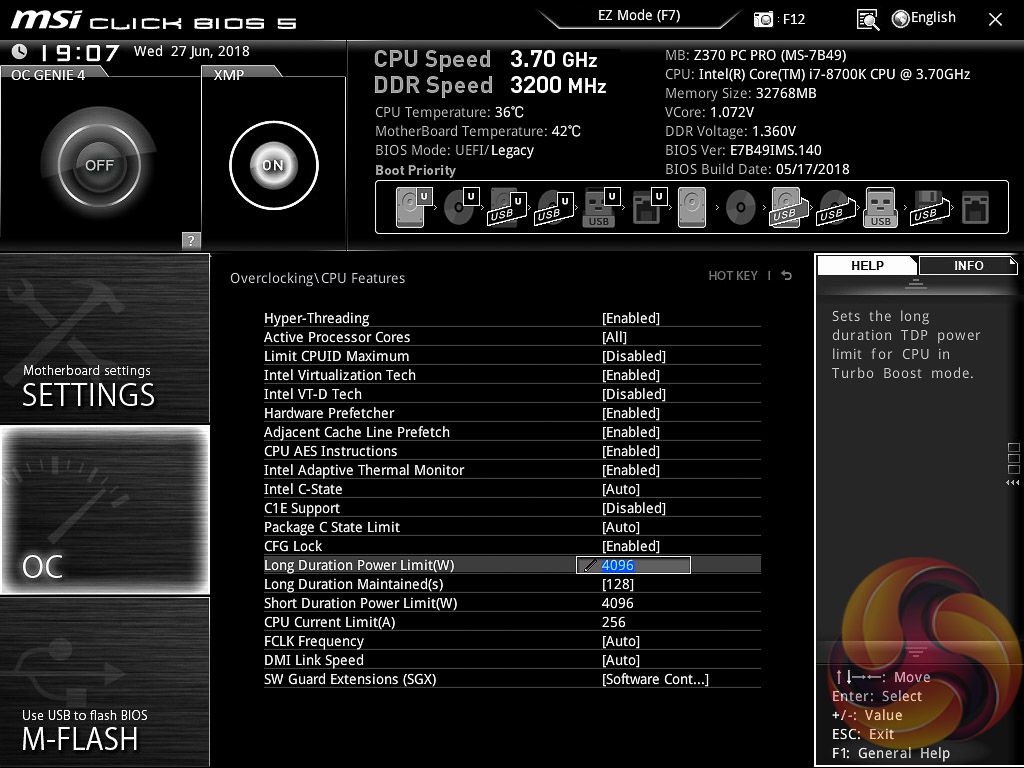Open Package C State Limit Auto option

click(620, 527)
